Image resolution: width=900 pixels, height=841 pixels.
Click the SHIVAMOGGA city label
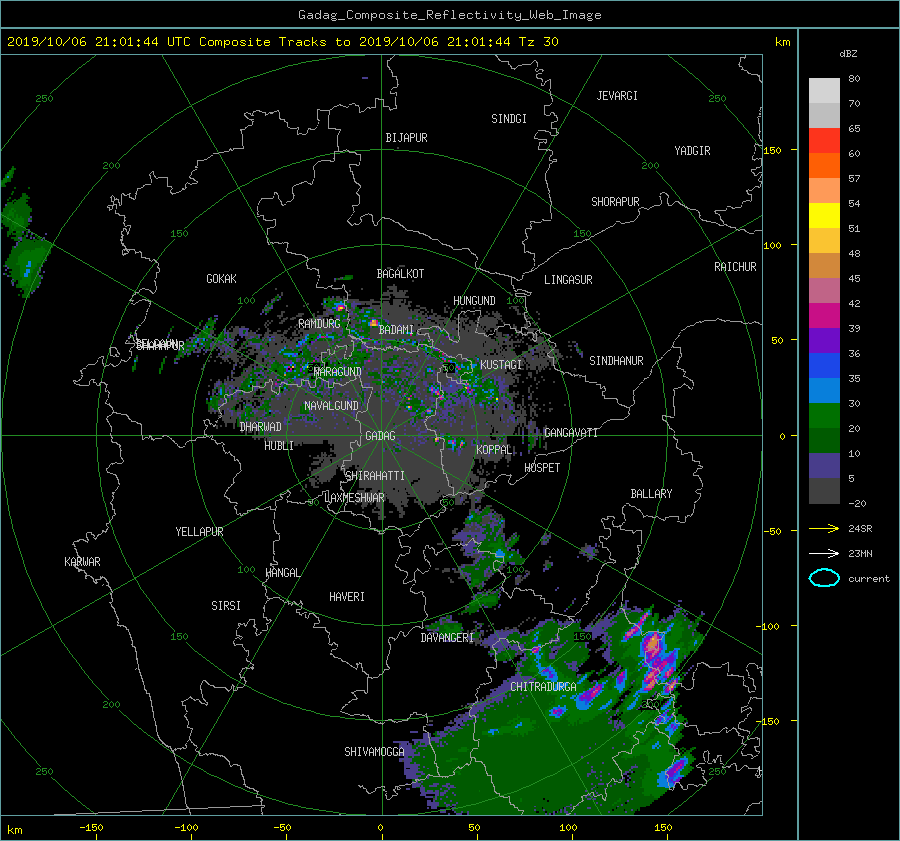point(374,752)
